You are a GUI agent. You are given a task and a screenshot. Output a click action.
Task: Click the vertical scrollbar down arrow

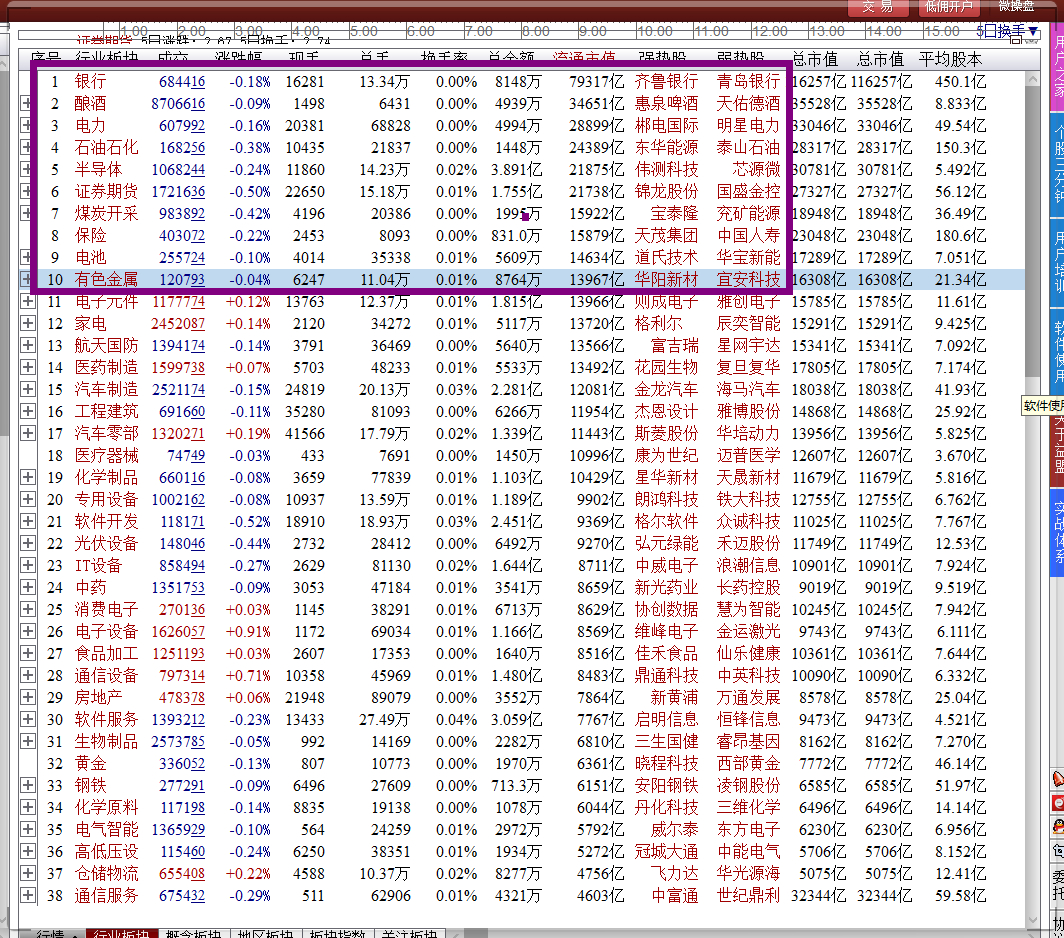[1032, 921]
